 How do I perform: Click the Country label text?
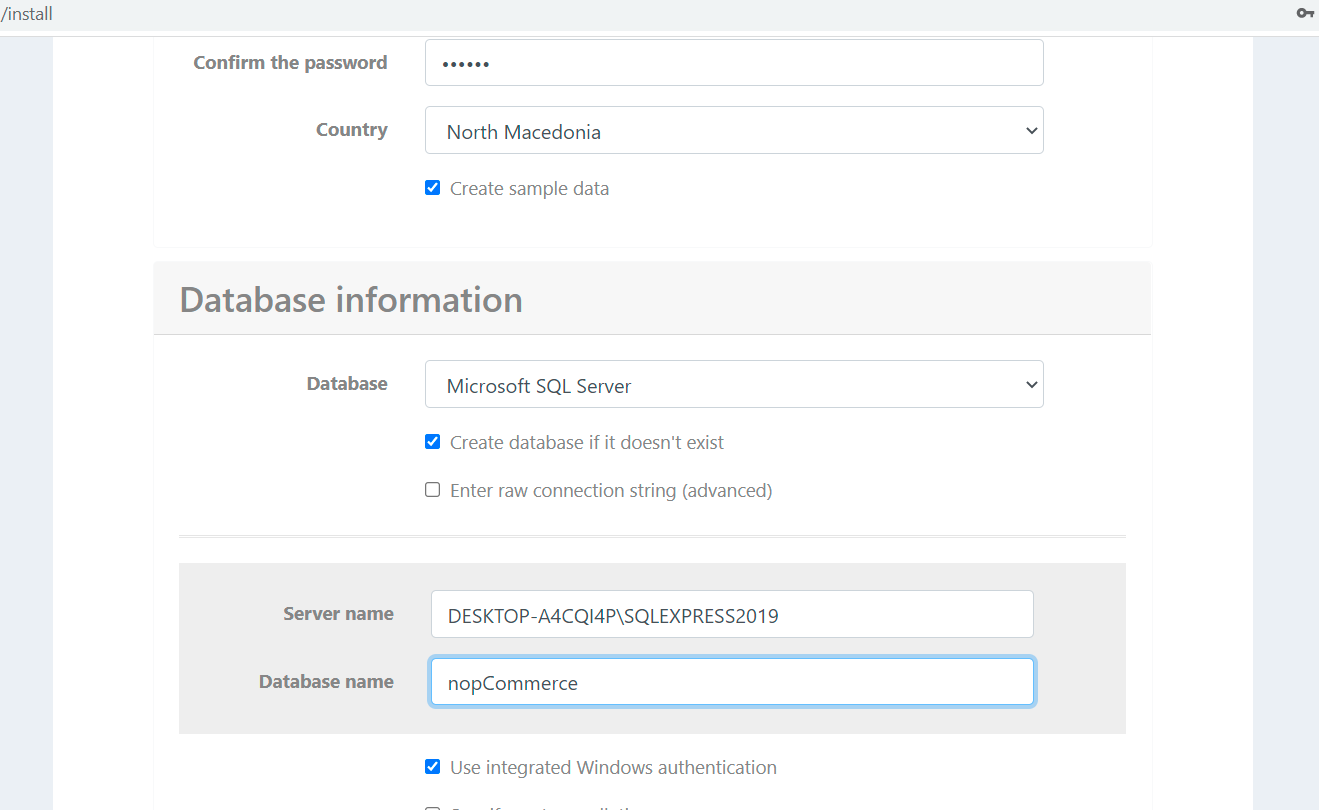coord(351,129)
